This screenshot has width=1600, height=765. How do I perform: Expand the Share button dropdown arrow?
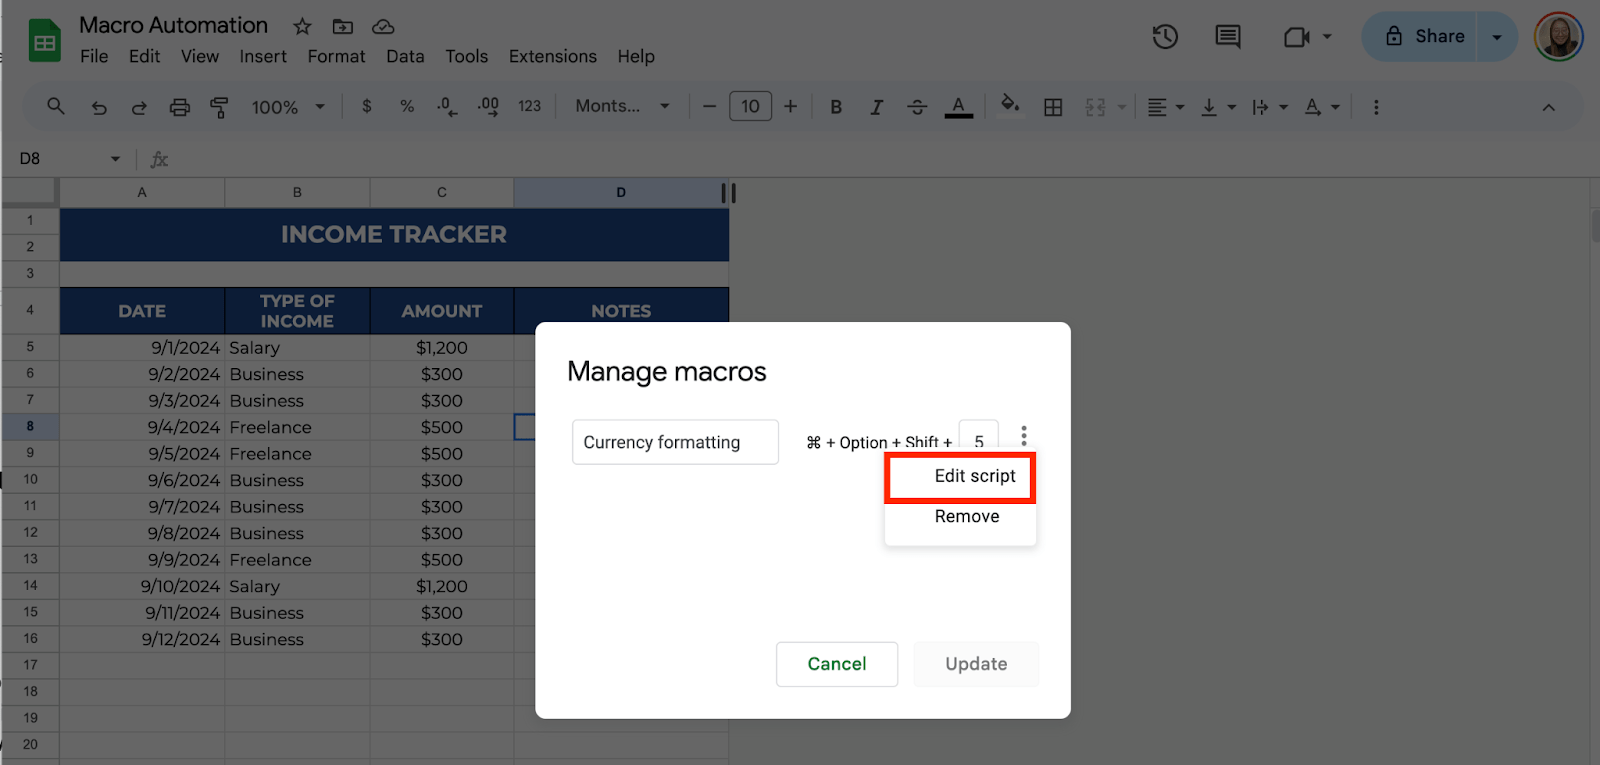pos(1497,37)
